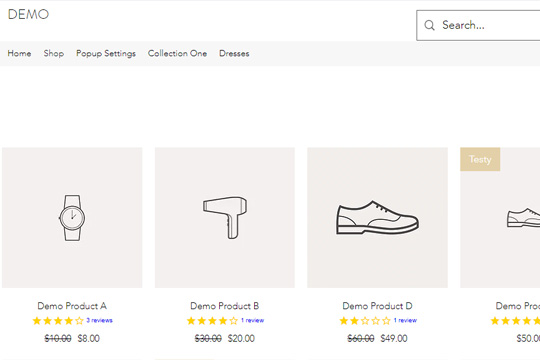Screen dimensions: 540x360
Task: Click the struck-through $30.00 price
Action: click(x=208, y=338)
